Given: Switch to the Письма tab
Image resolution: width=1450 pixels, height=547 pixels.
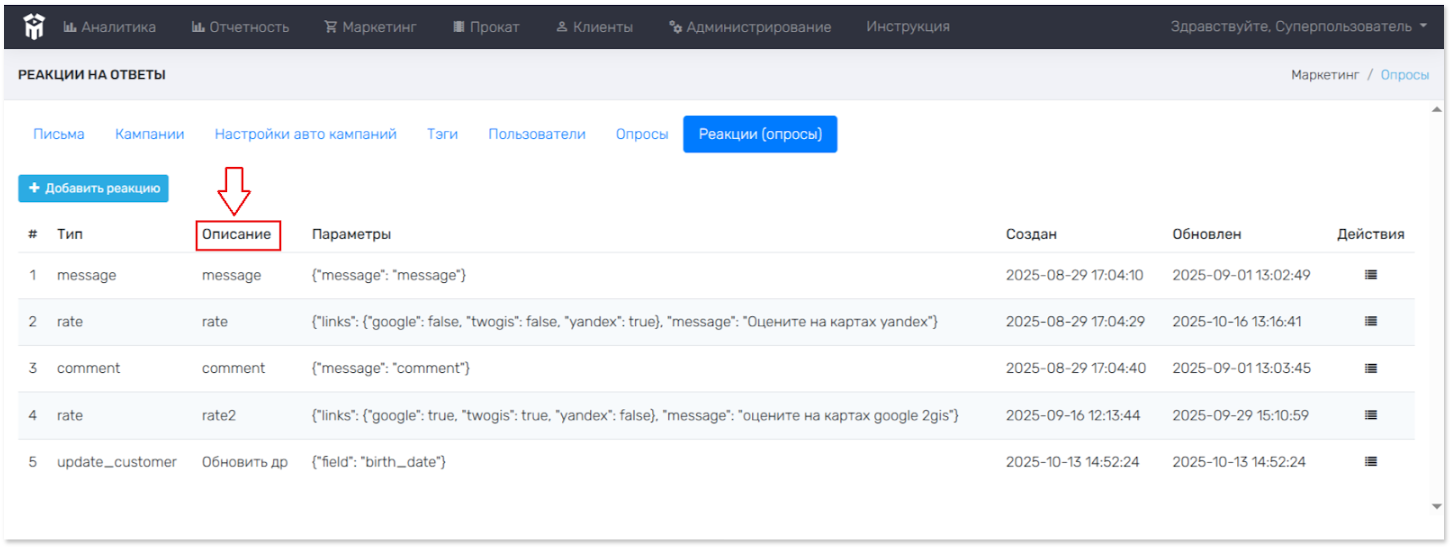Looking at the screenshot, I should (59, 134).
